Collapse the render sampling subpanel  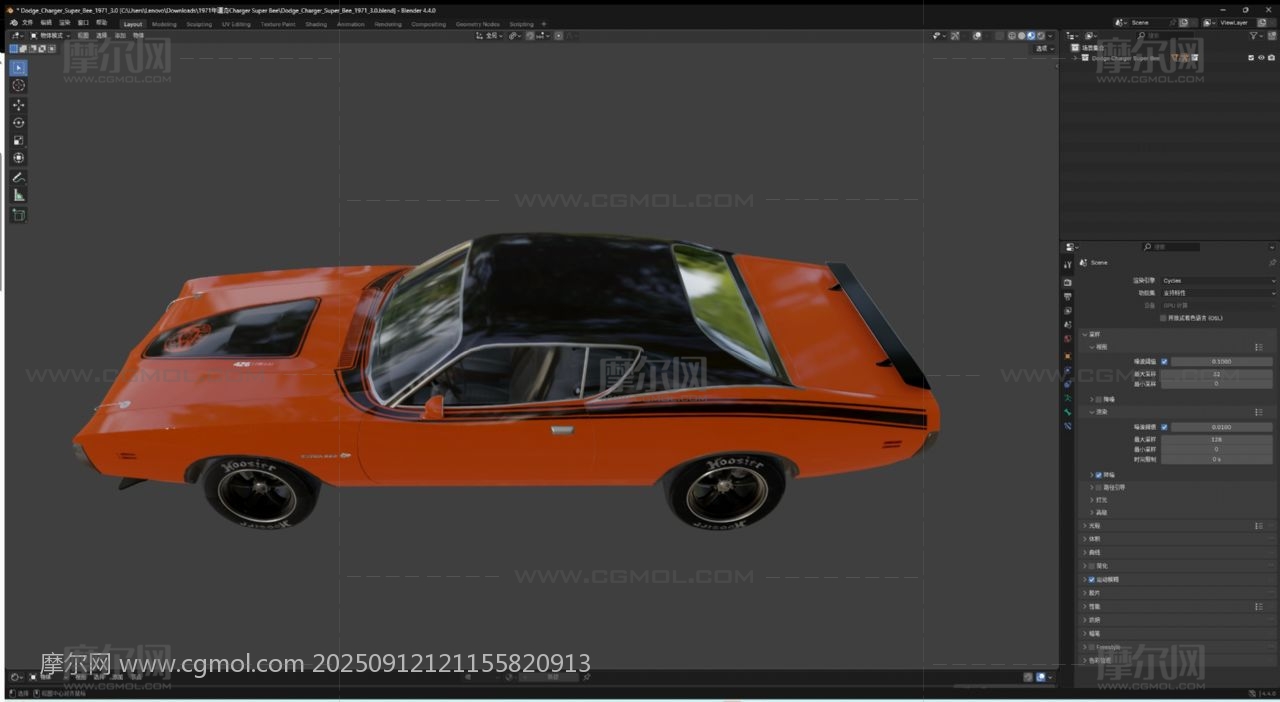point(1092,412)
